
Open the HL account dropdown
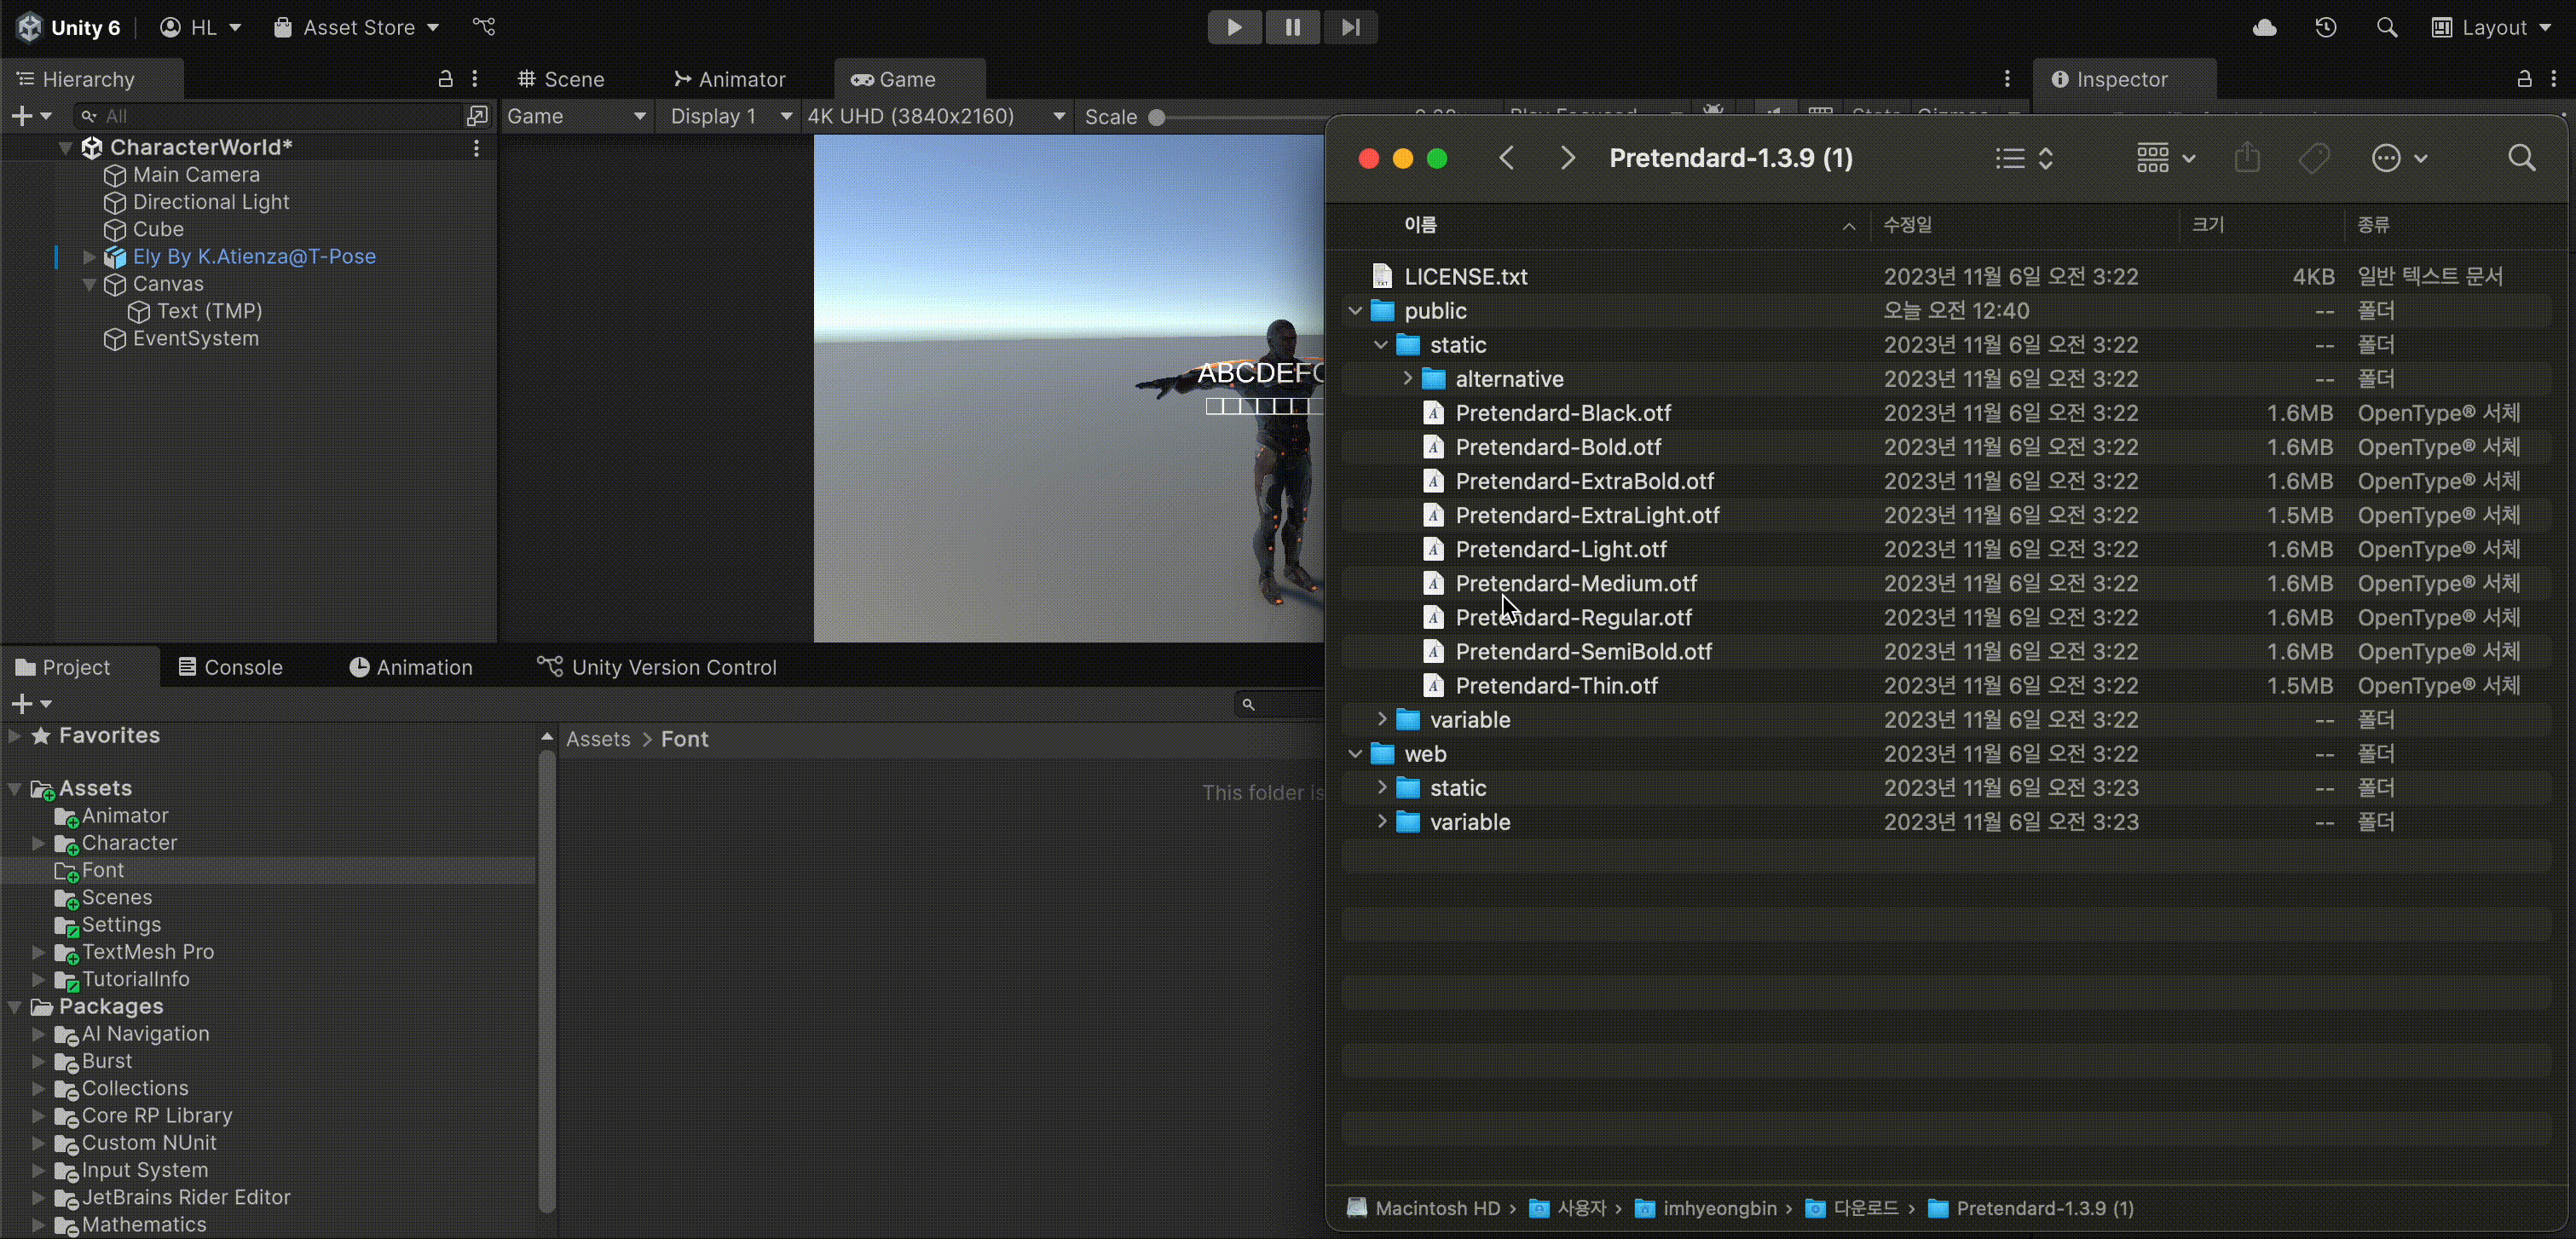(201, 27)
